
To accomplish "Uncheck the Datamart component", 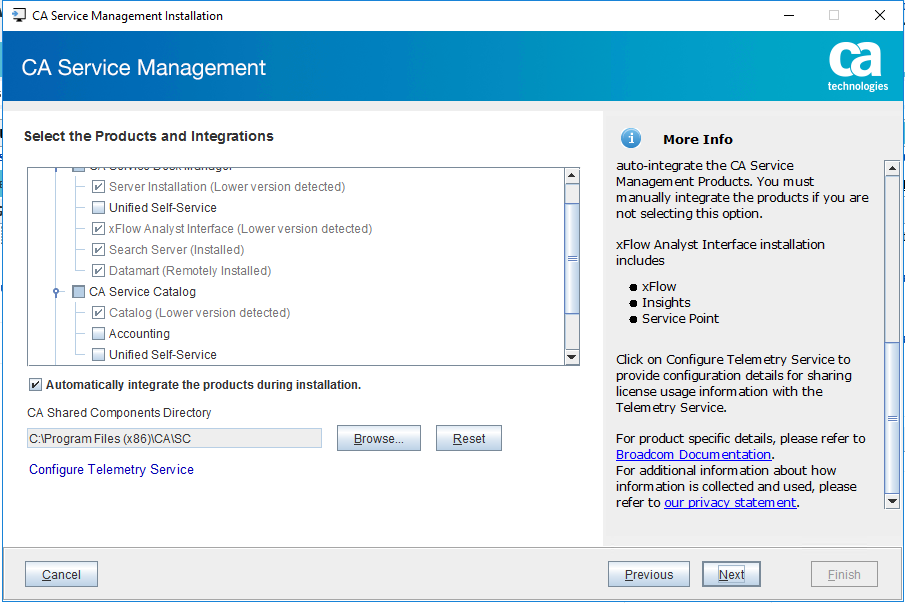I will coord(98,270).
